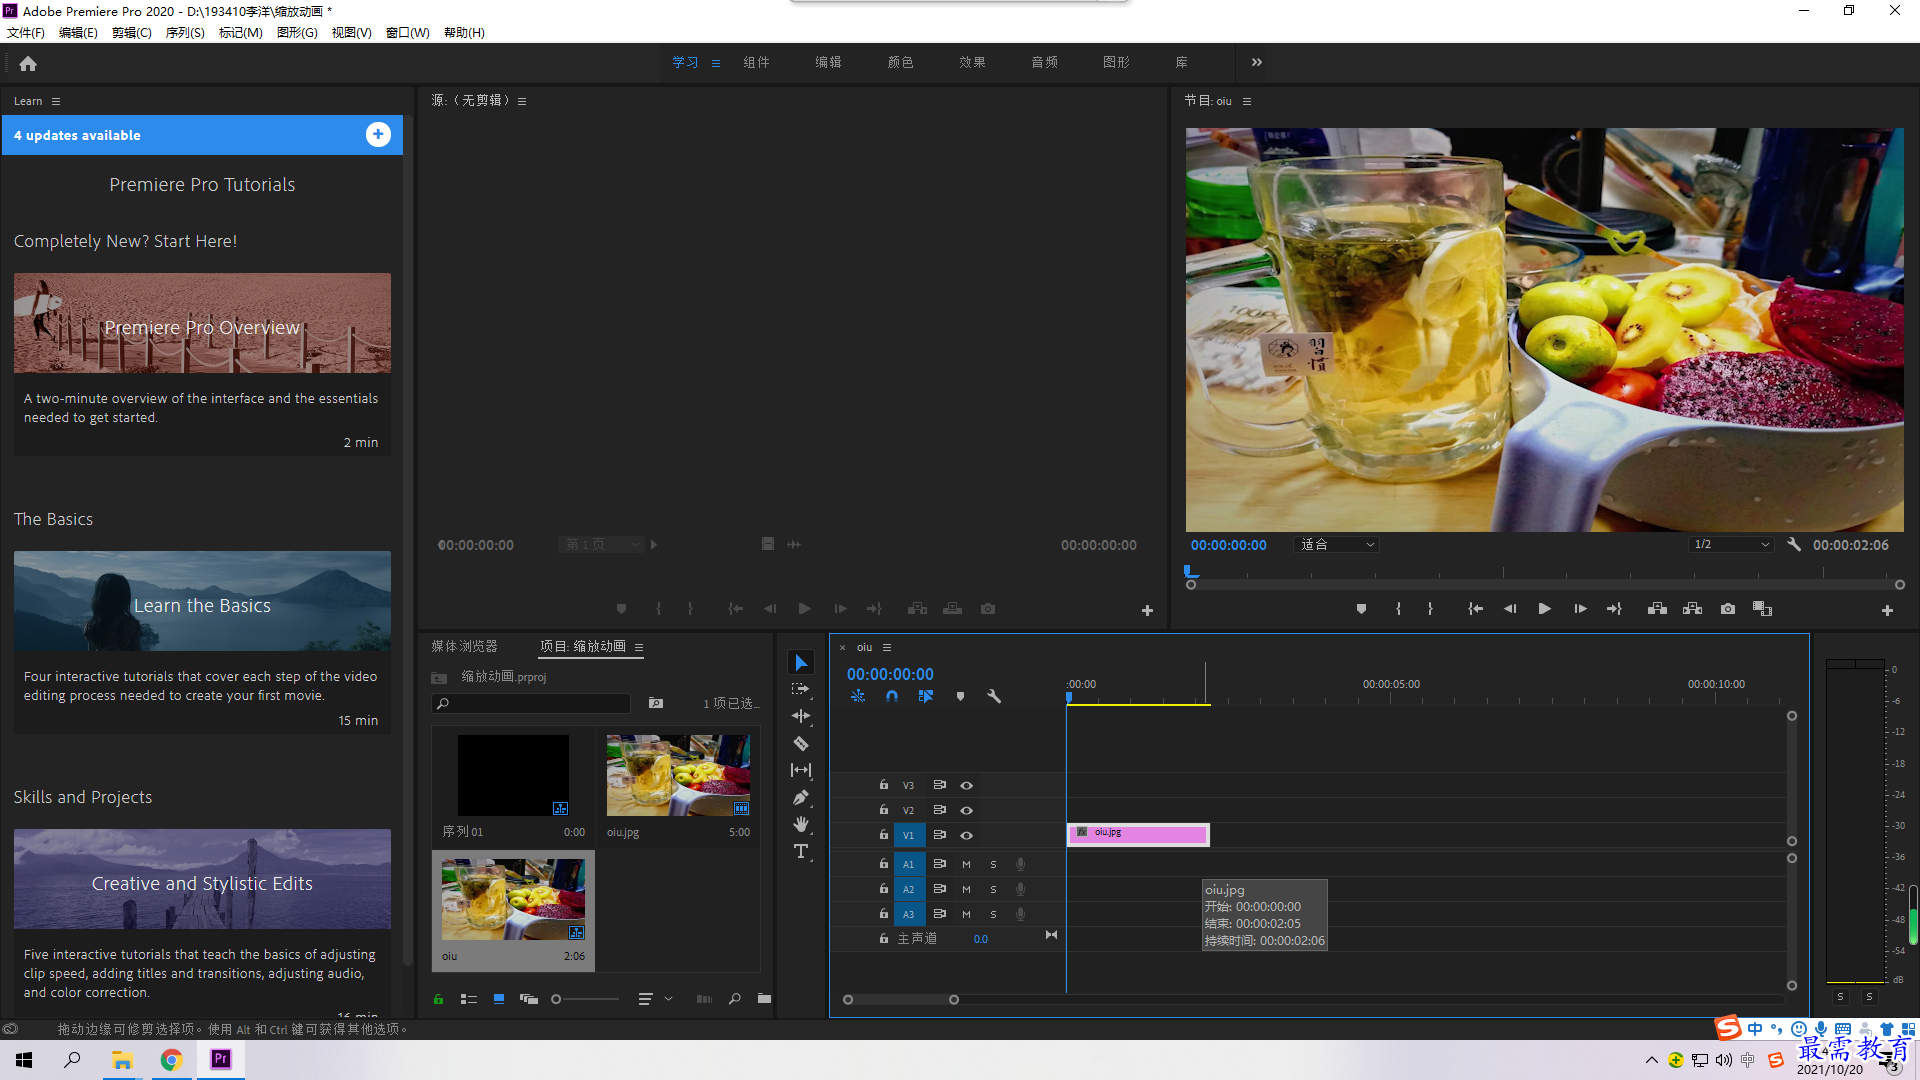Select the Type tool
The width and height of the screenshot is (1920, 1080).
(x=801, y=851)
